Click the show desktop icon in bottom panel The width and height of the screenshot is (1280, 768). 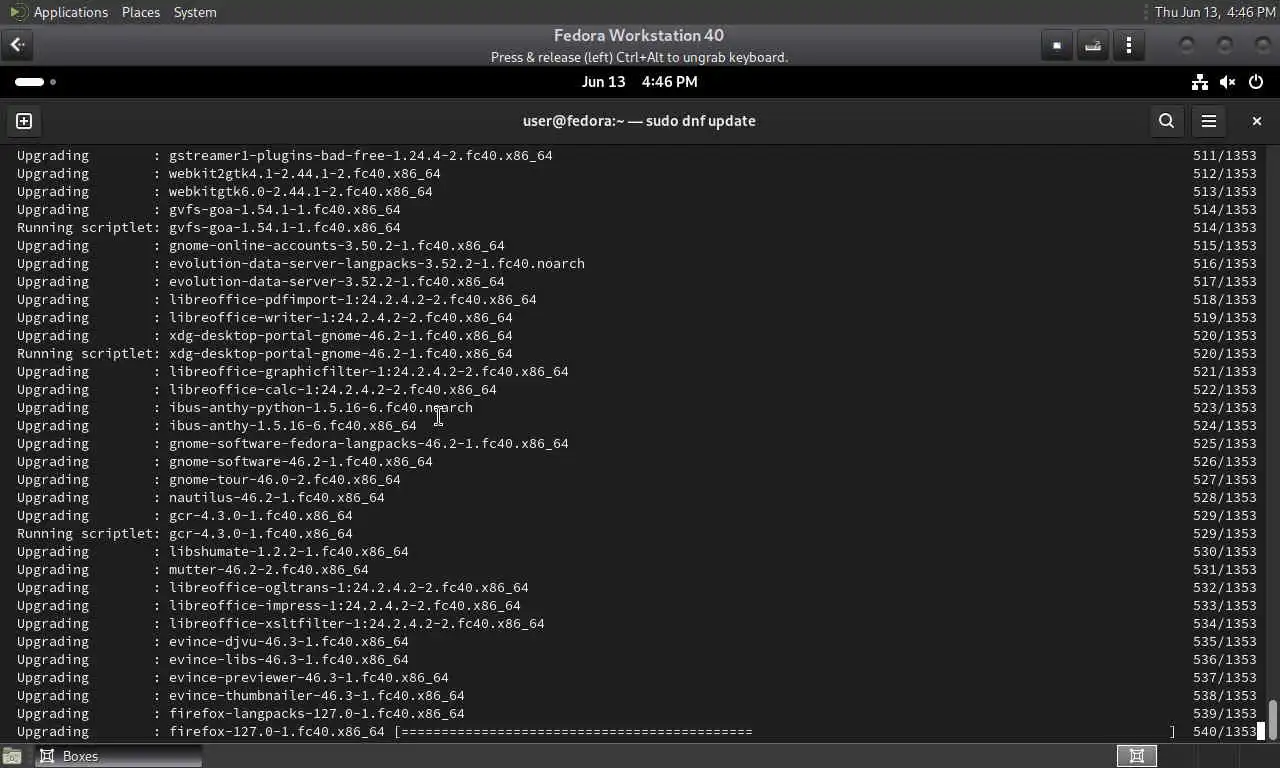click(x=12, y=756)
